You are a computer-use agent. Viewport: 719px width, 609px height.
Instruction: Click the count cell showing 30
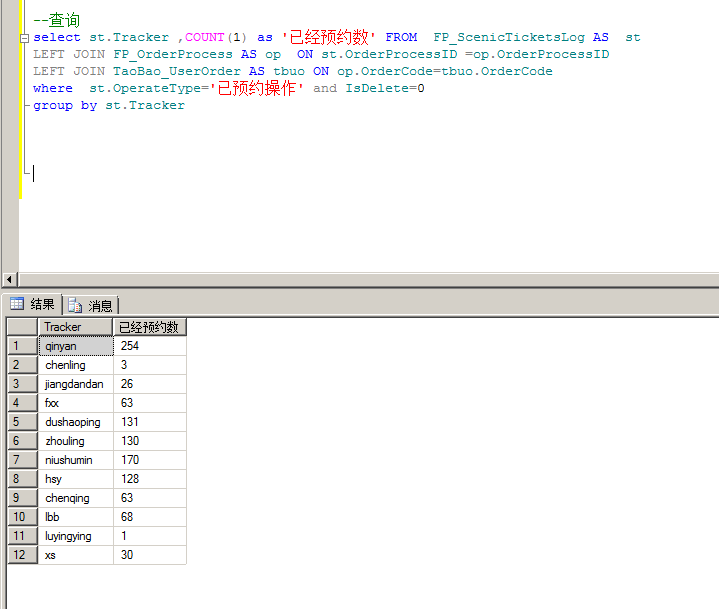pos(150,555)
